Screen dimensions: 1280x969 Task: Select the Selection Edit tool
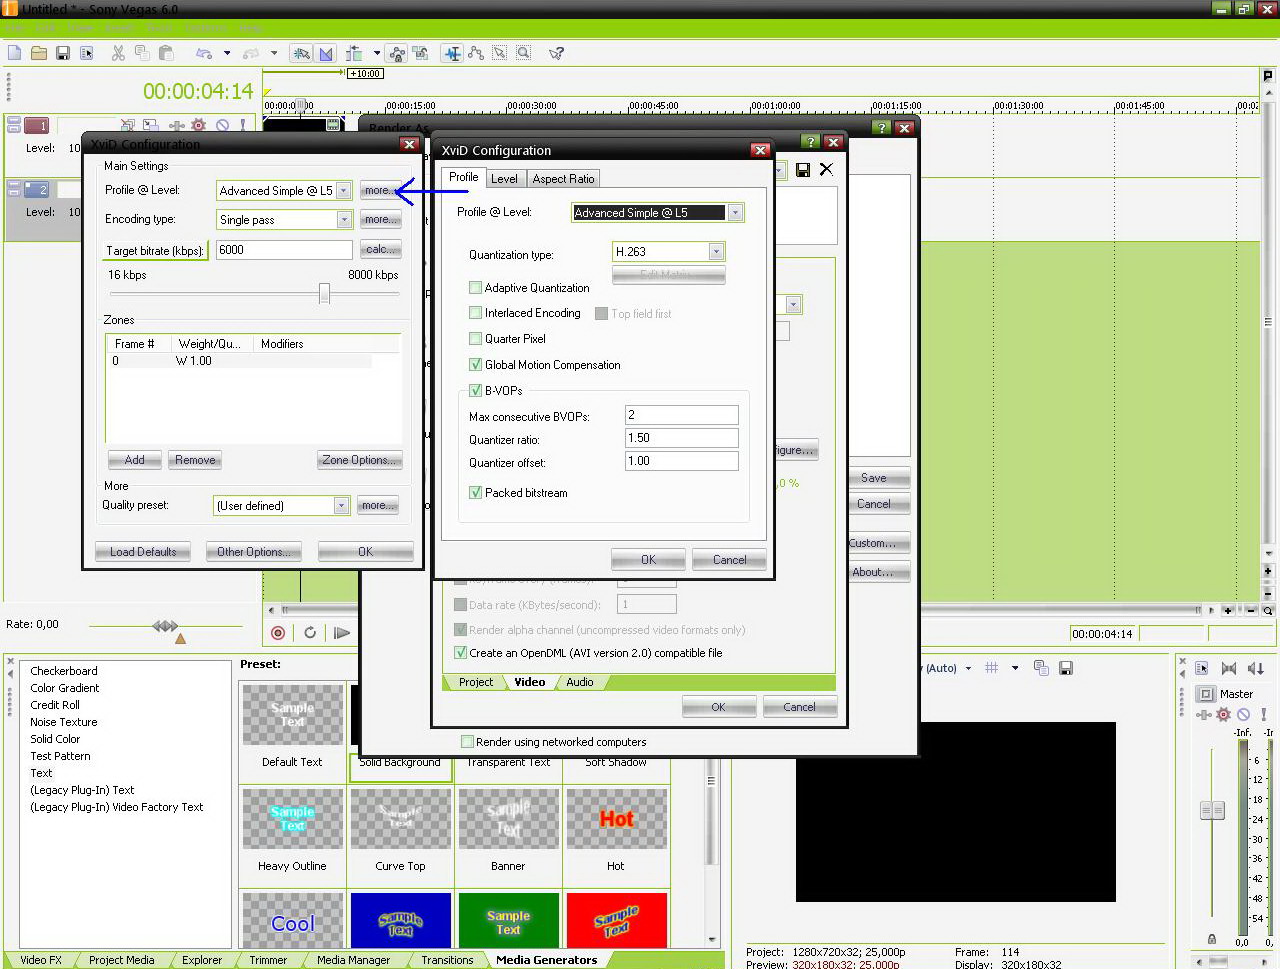coord(499,53)
